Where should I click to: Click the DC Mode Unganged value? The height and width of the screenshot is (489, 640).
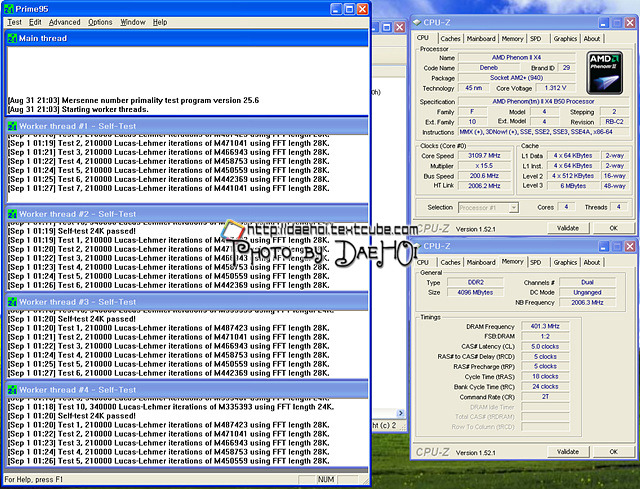tap(587, 292)
